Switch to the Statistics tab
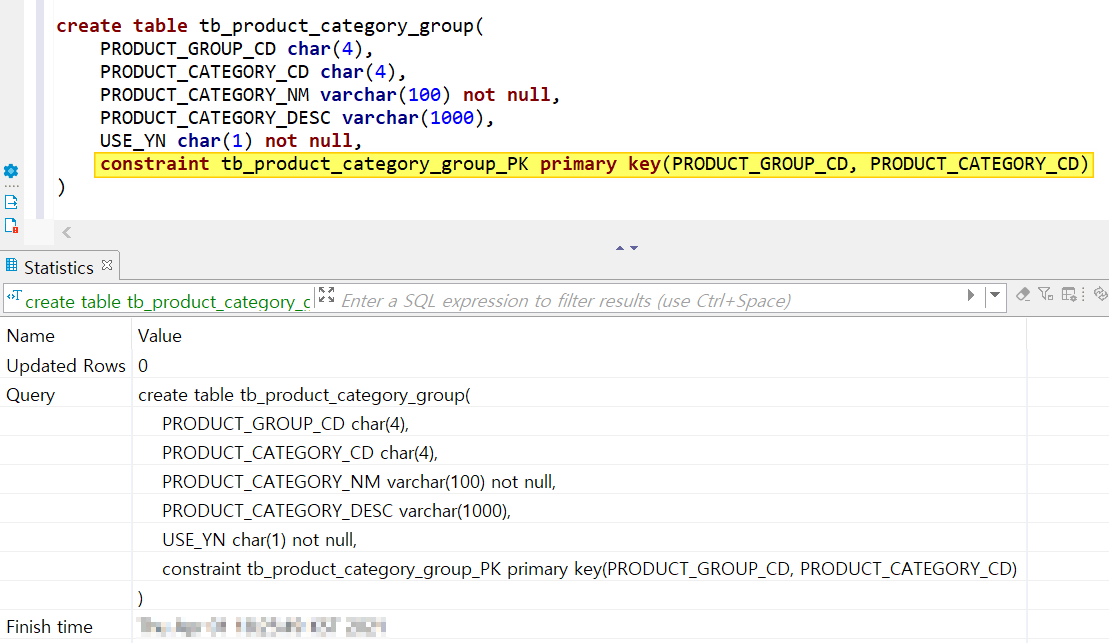The height and width of the screenshot is (643, 1109). pyautogui.click(x=59, y=267)
